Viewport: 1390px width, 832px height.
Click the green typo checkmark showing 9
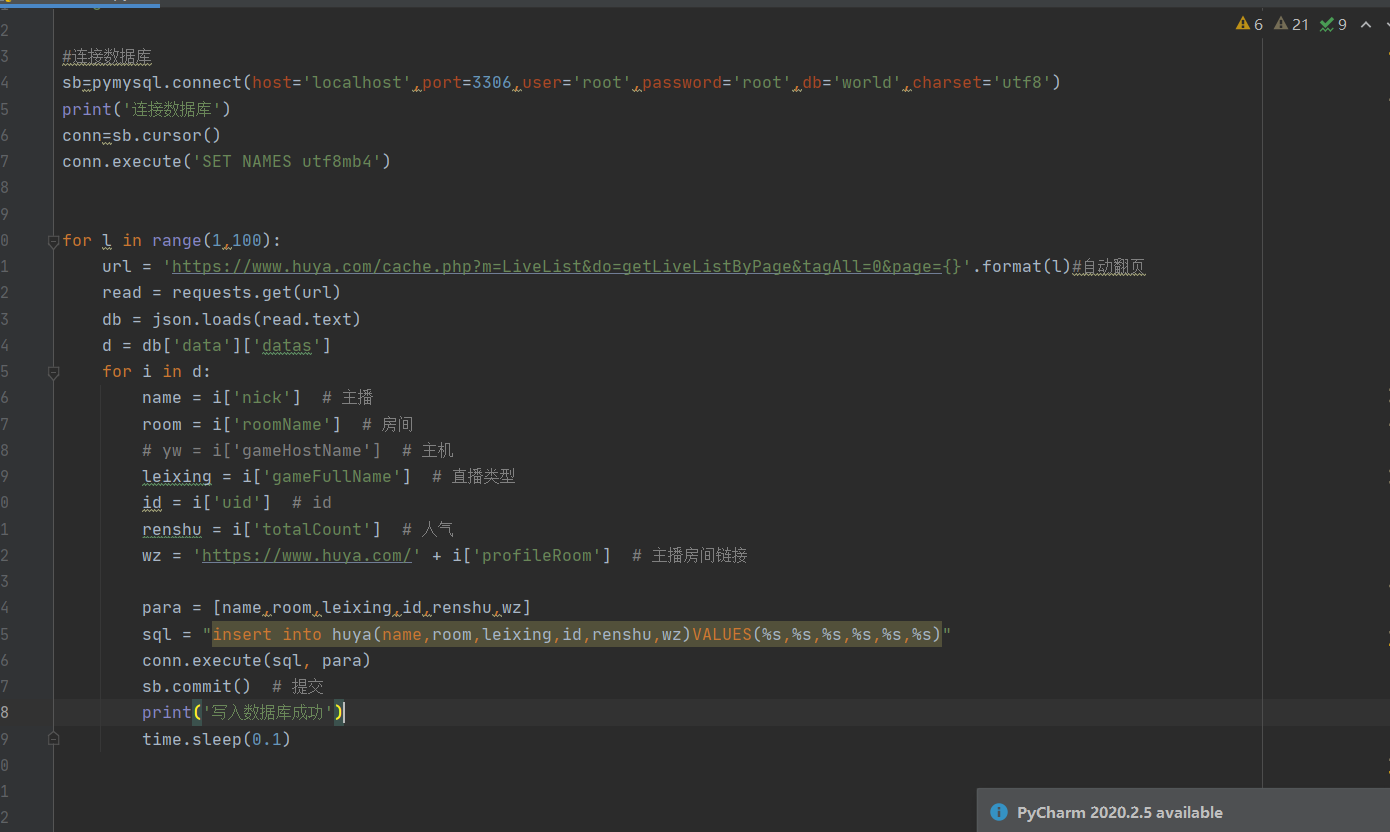click(1333, 24)
